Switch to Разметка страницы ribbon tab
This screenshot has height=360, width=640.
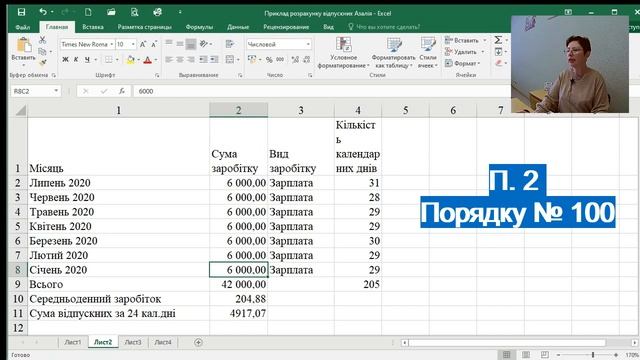144,27
